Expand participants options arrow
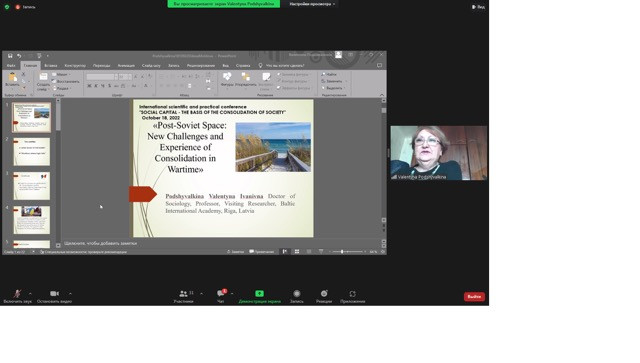This screenshot has width=640, height=363. 201,293
